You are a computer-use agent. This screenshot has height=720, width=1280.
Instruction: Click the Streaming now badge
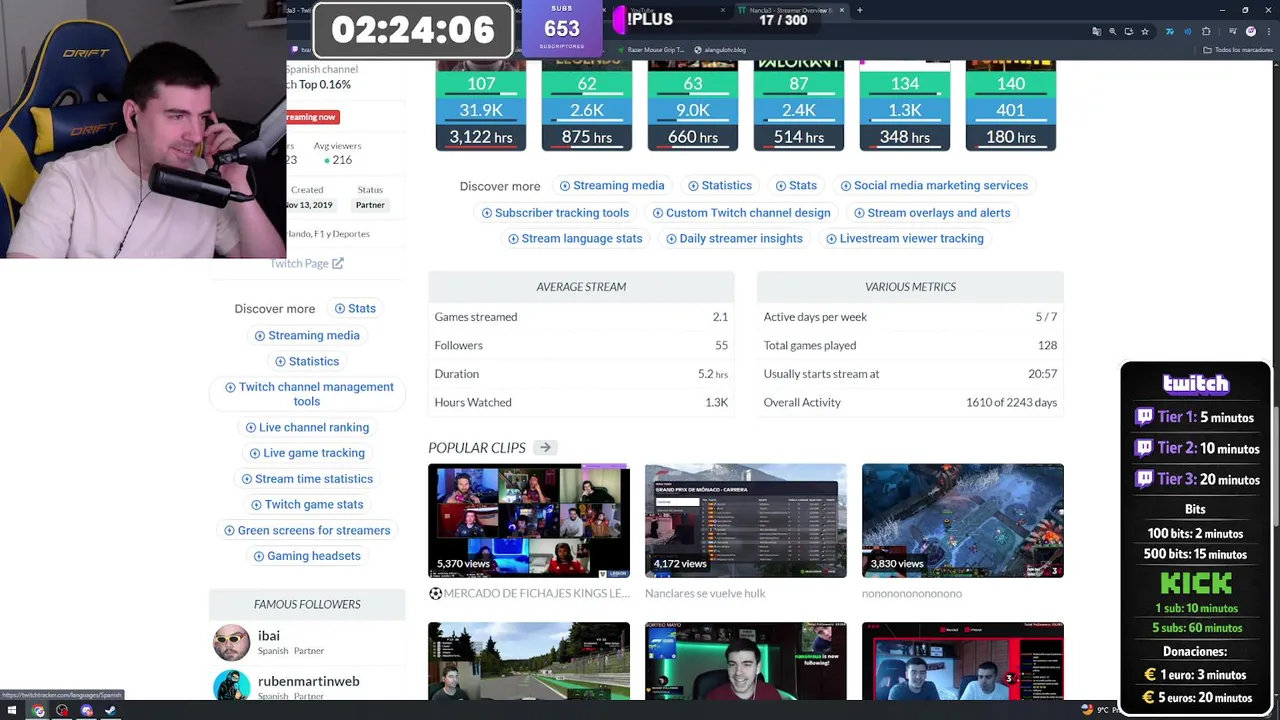point(312,117)
